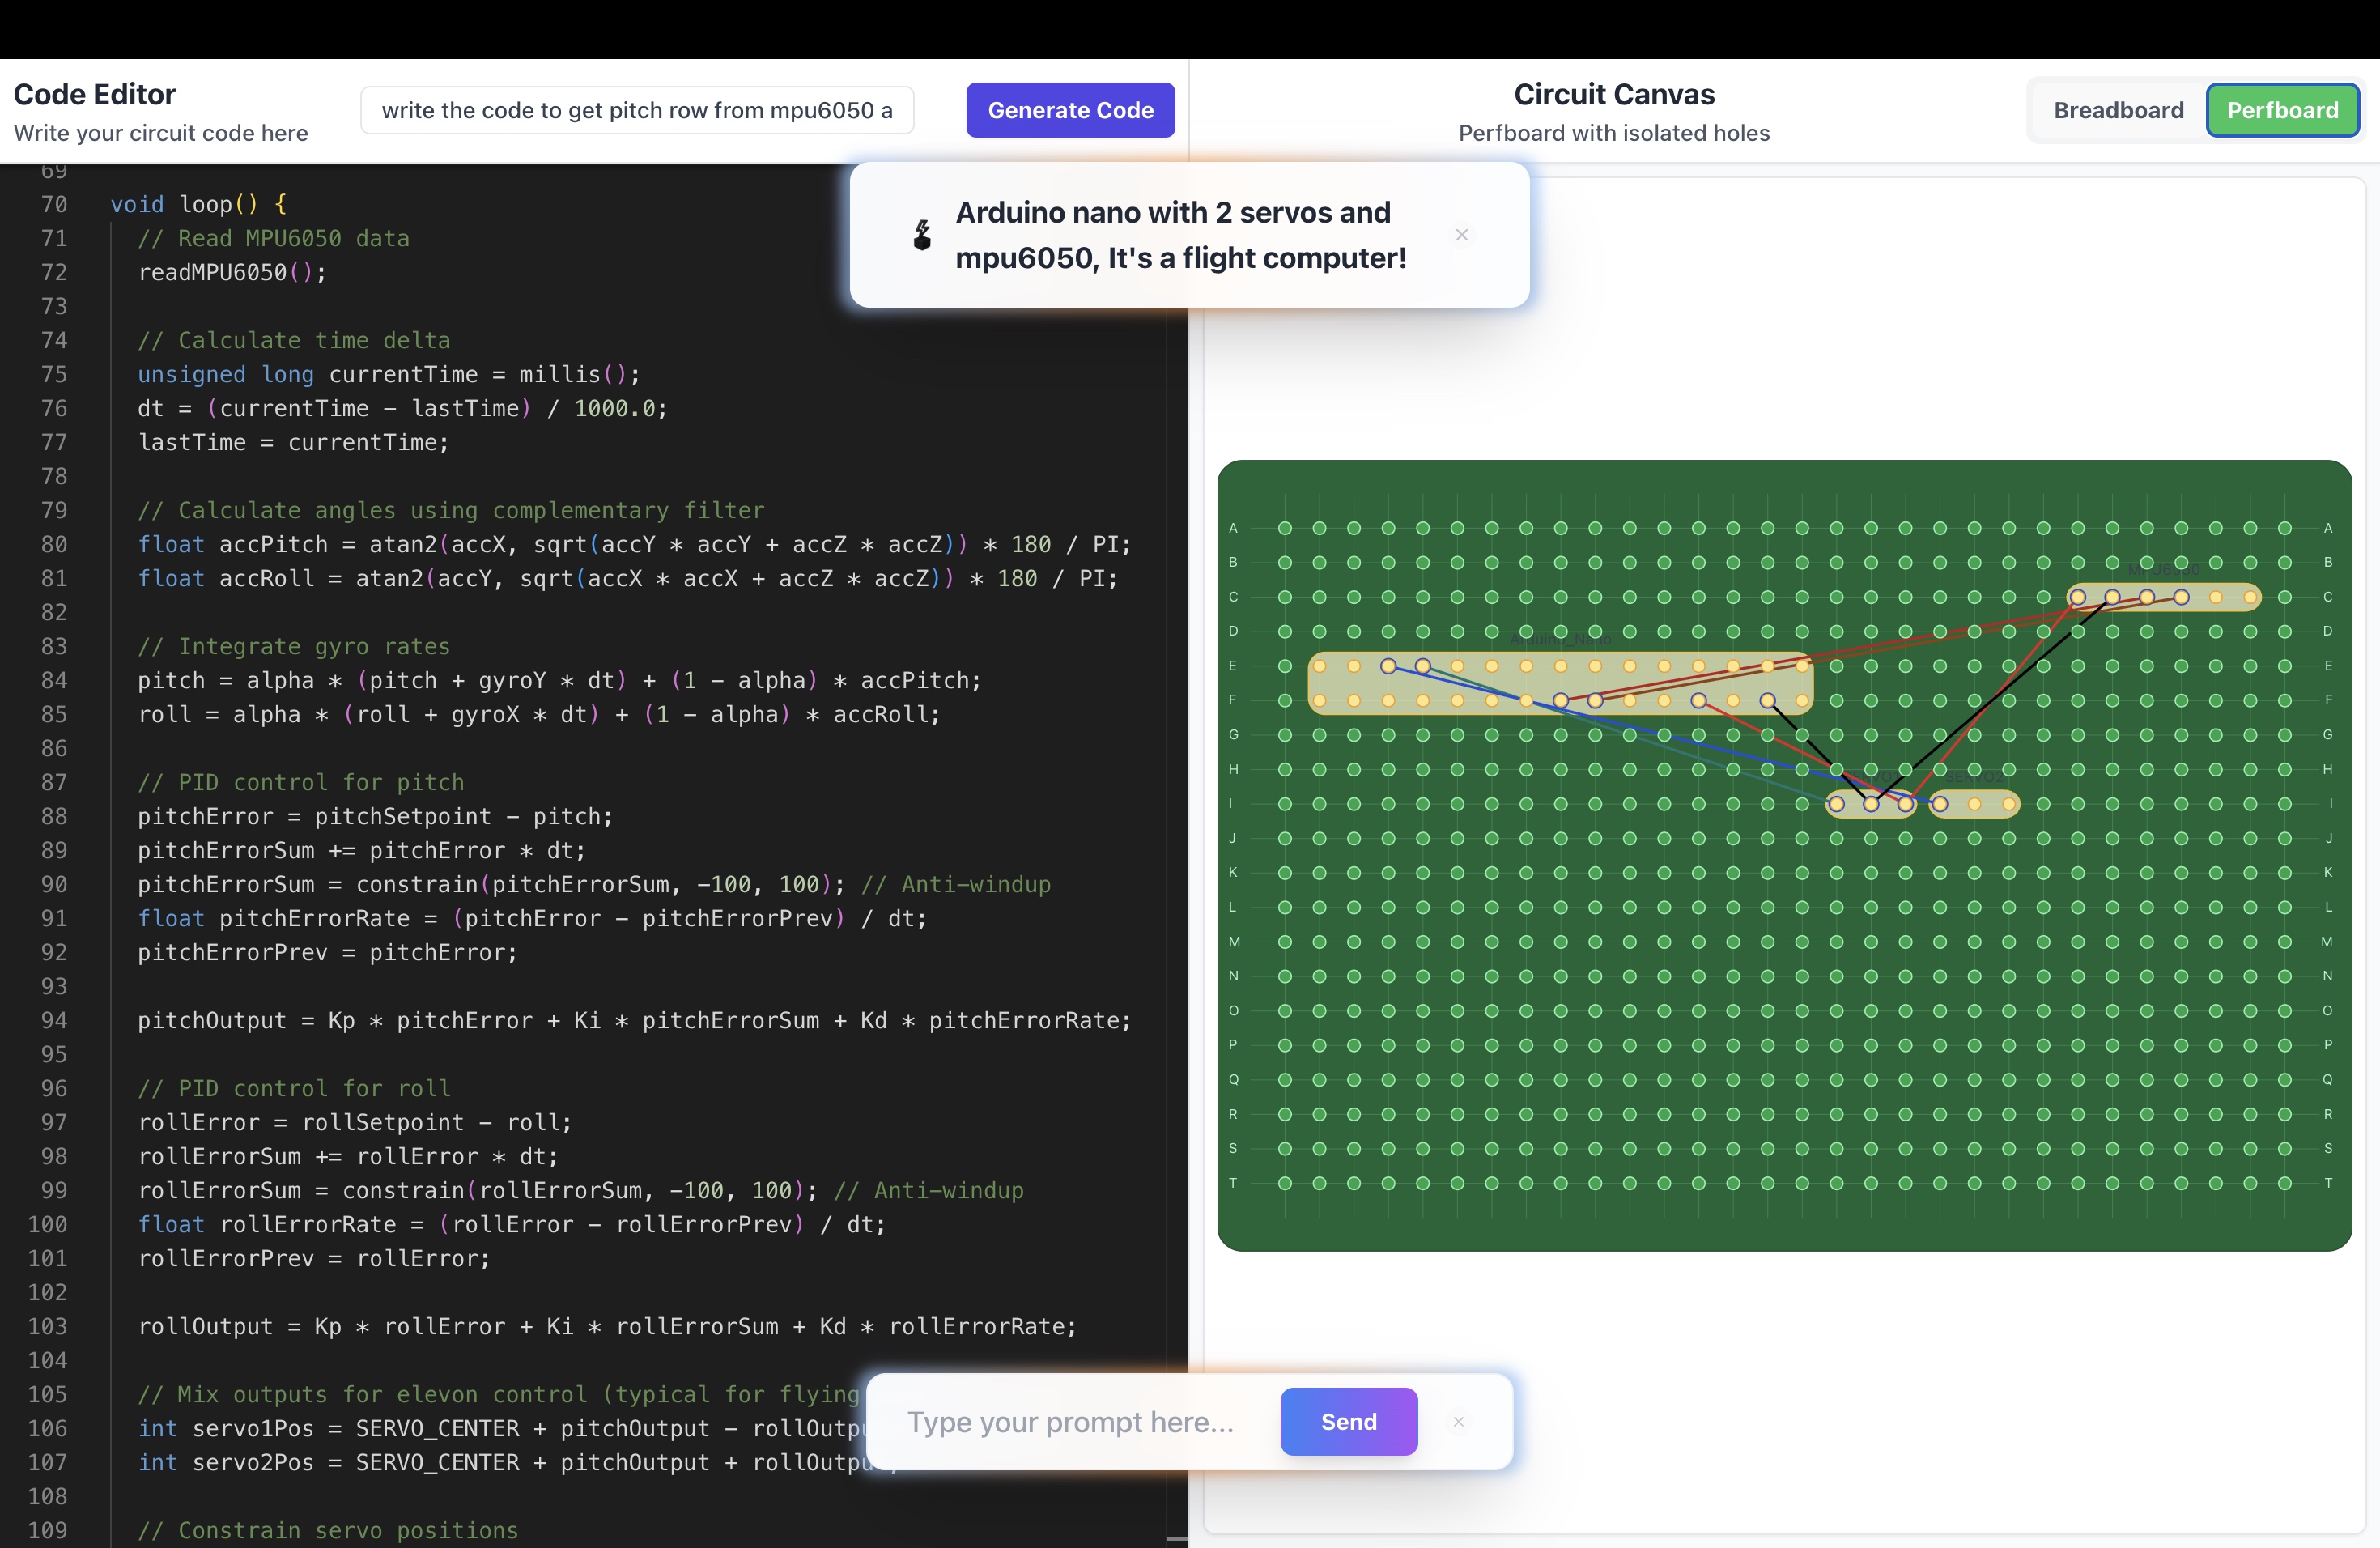This screenshot has width=2380, height=1548.
Task: Click code line 94 pitchOutput statement
Action: tap(634, 1020)
